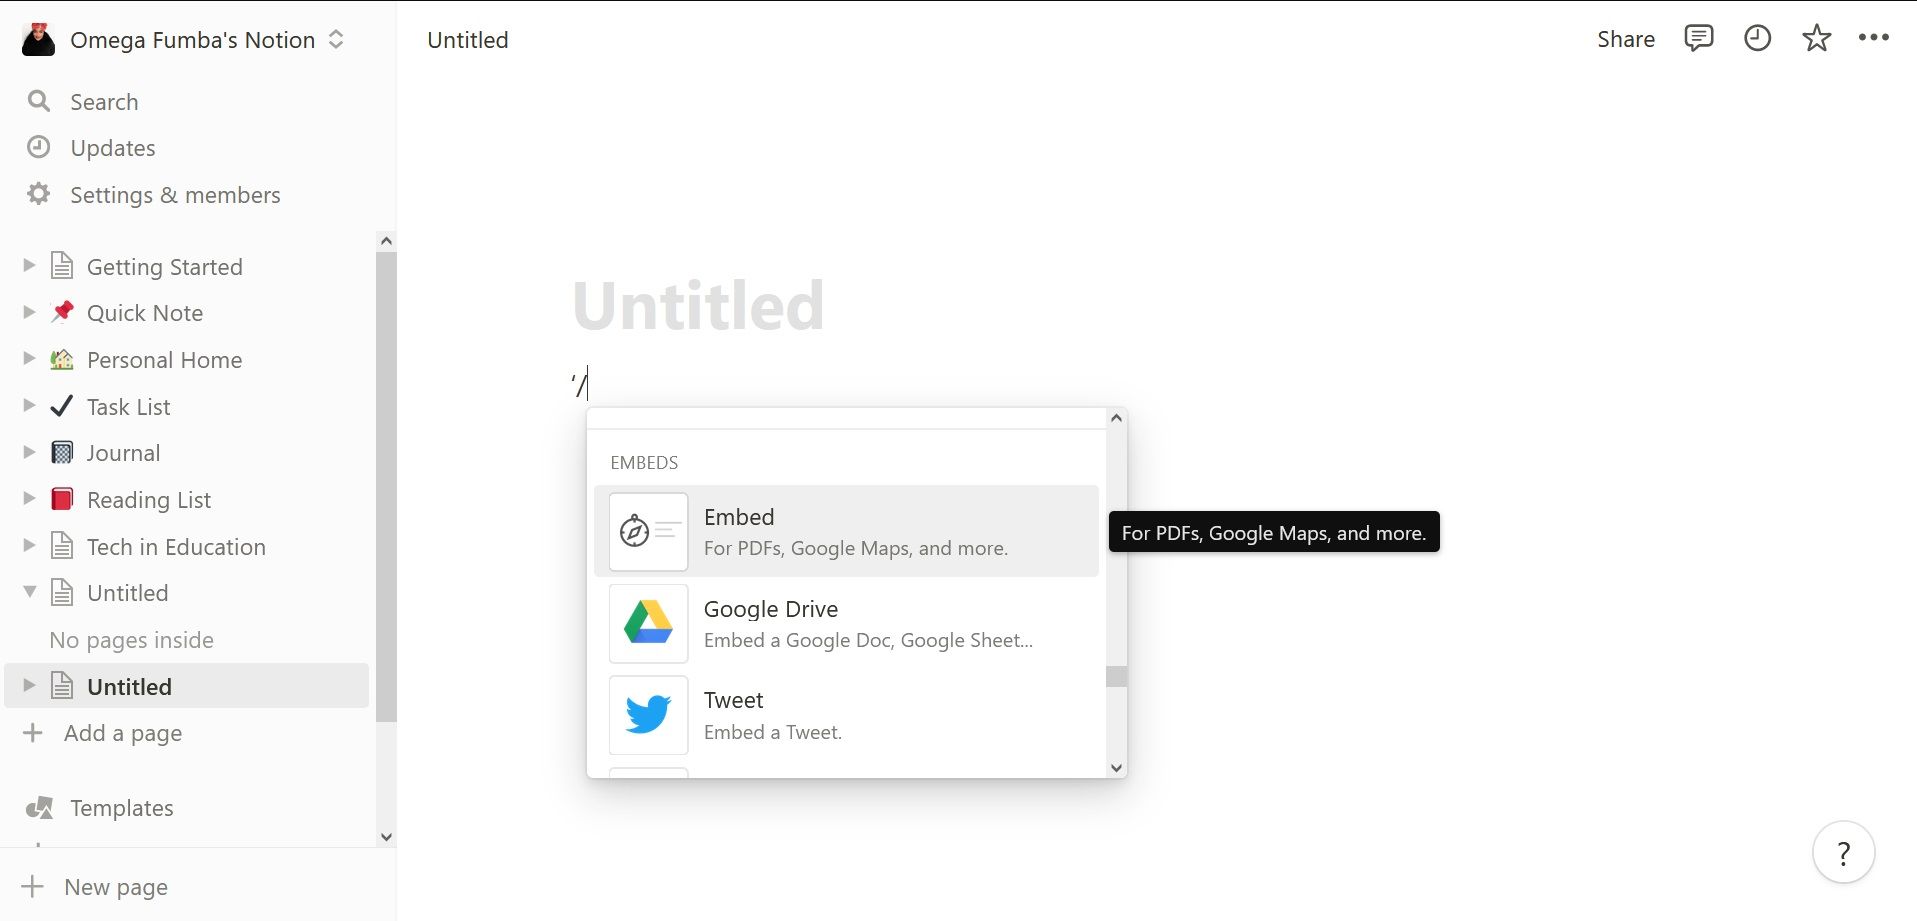Click the Tech in Education page icon
1917x921 pixels.
point(62,546)
